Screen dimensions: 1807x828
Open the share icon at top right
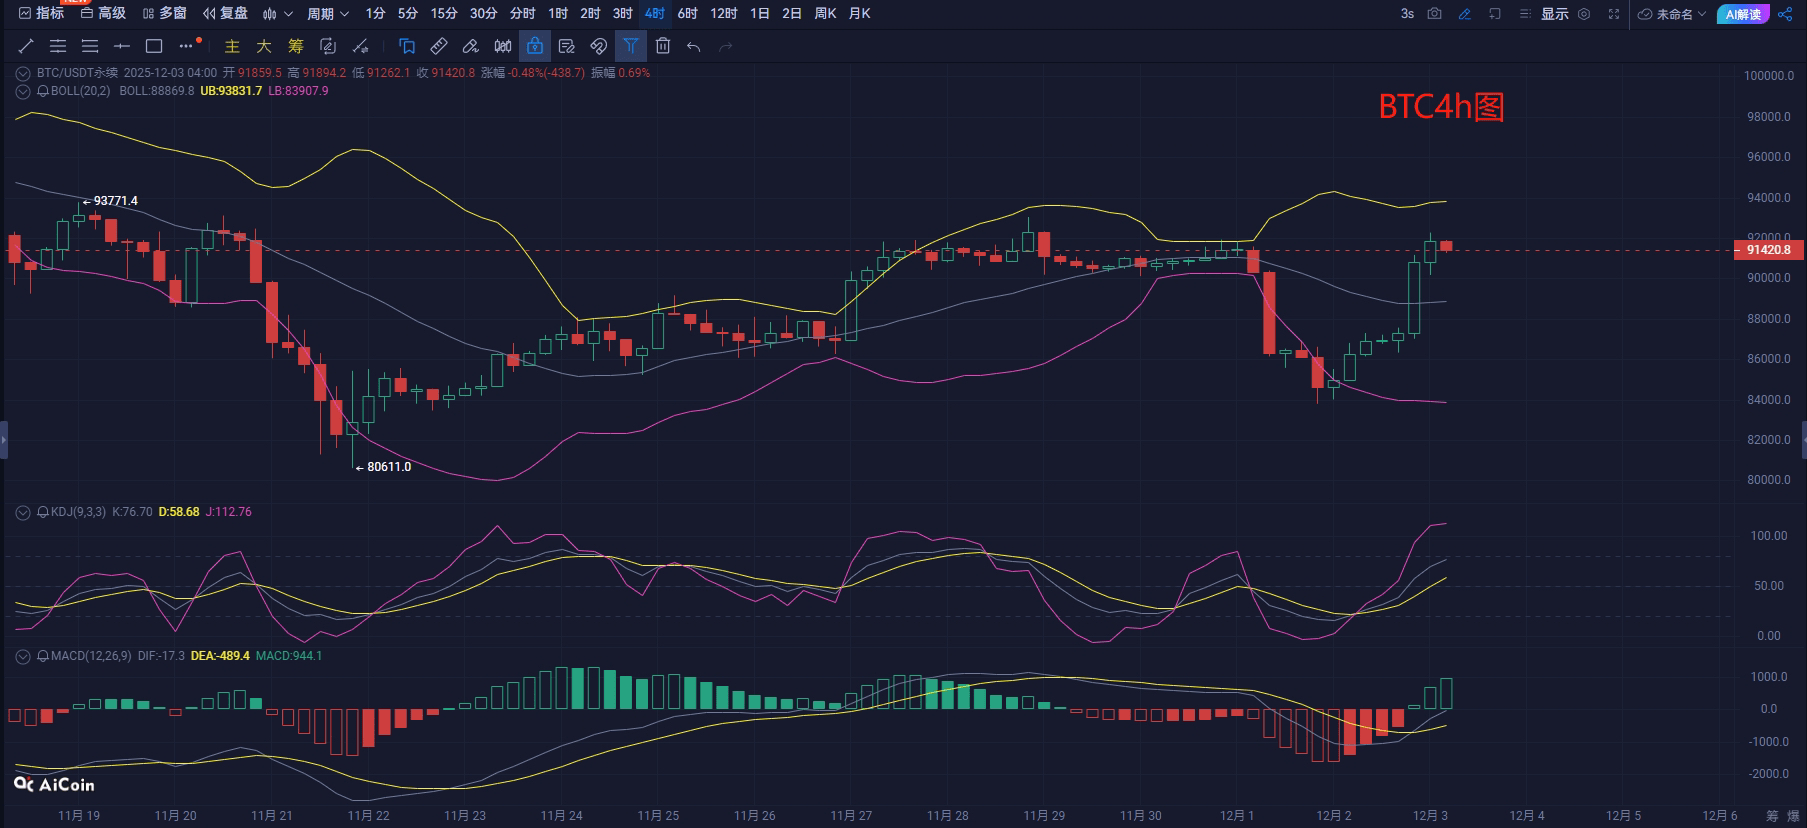(x=1785, y=14)
